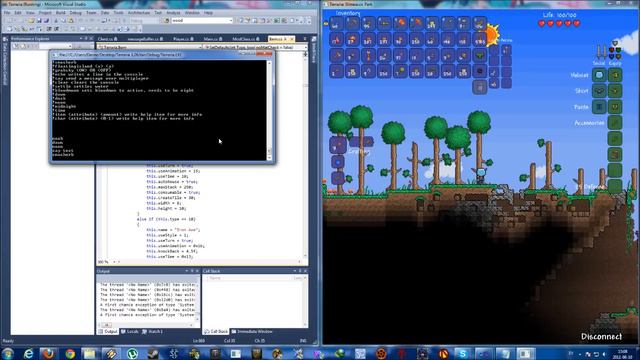The height and width of the screenshot is (360, 640).
Task: Close the active Item.cs tab
Action: (291, 39)
